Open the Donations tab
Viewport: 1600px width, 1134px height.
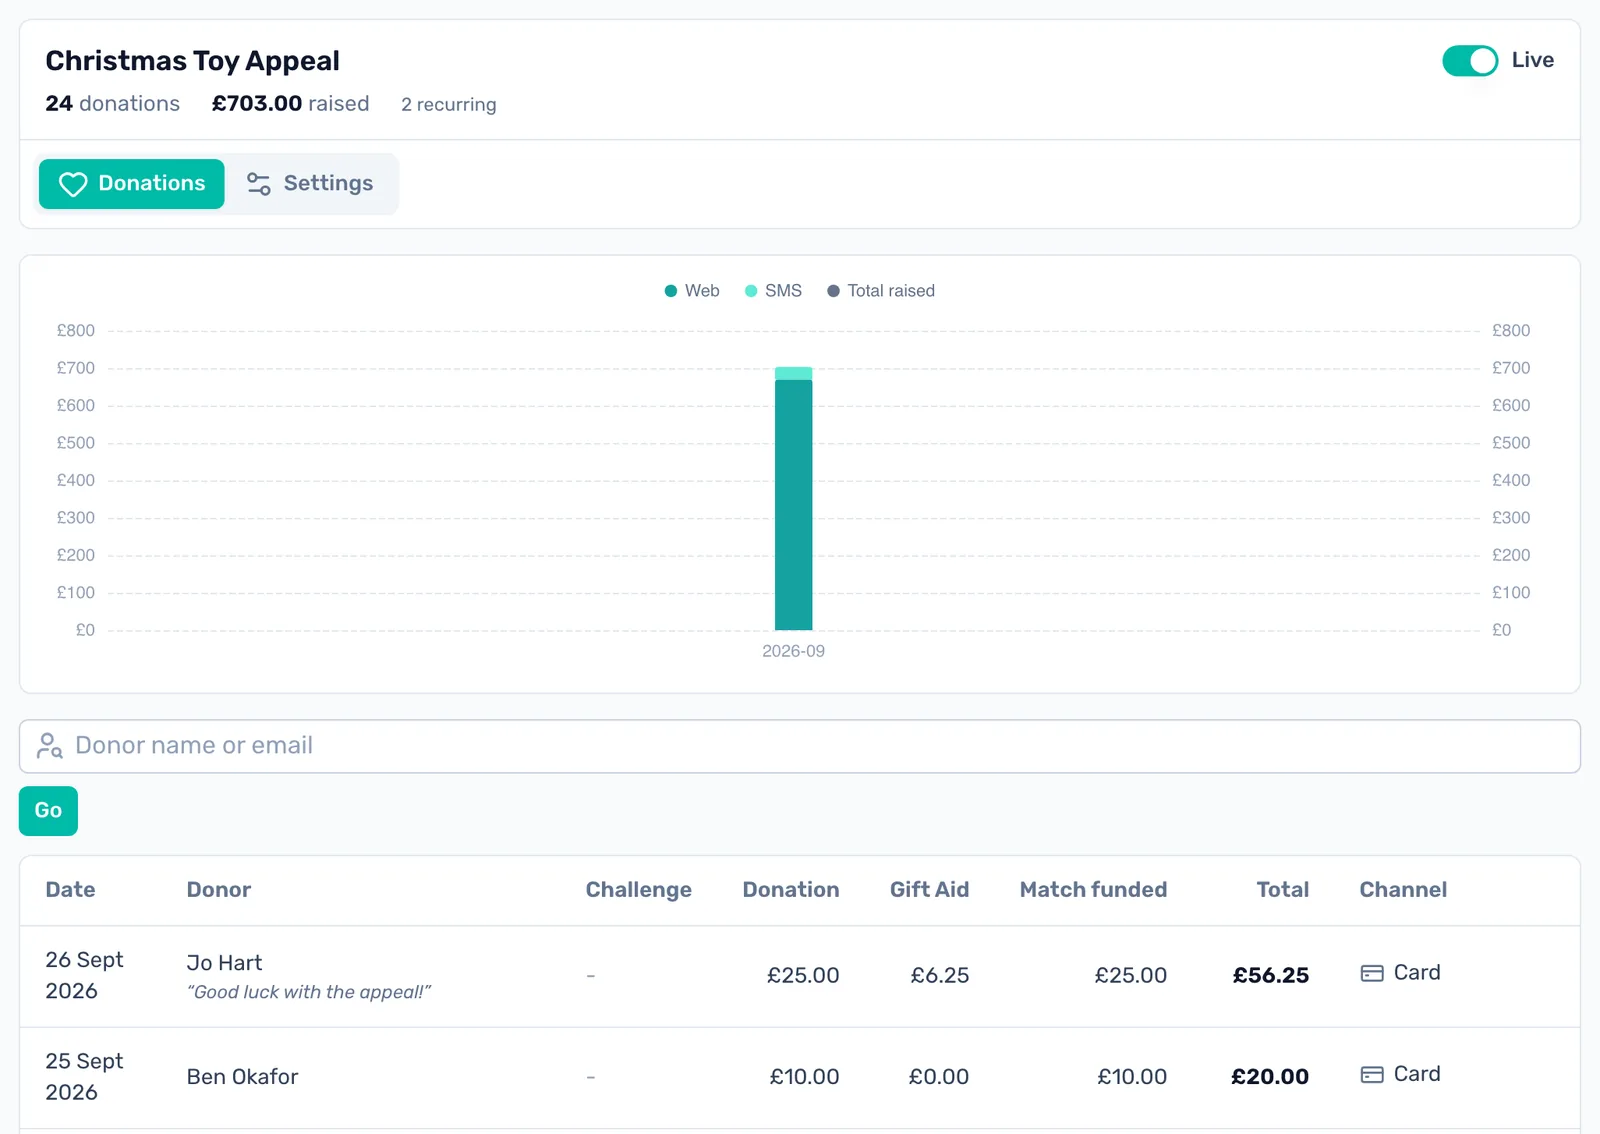[132, 184]
